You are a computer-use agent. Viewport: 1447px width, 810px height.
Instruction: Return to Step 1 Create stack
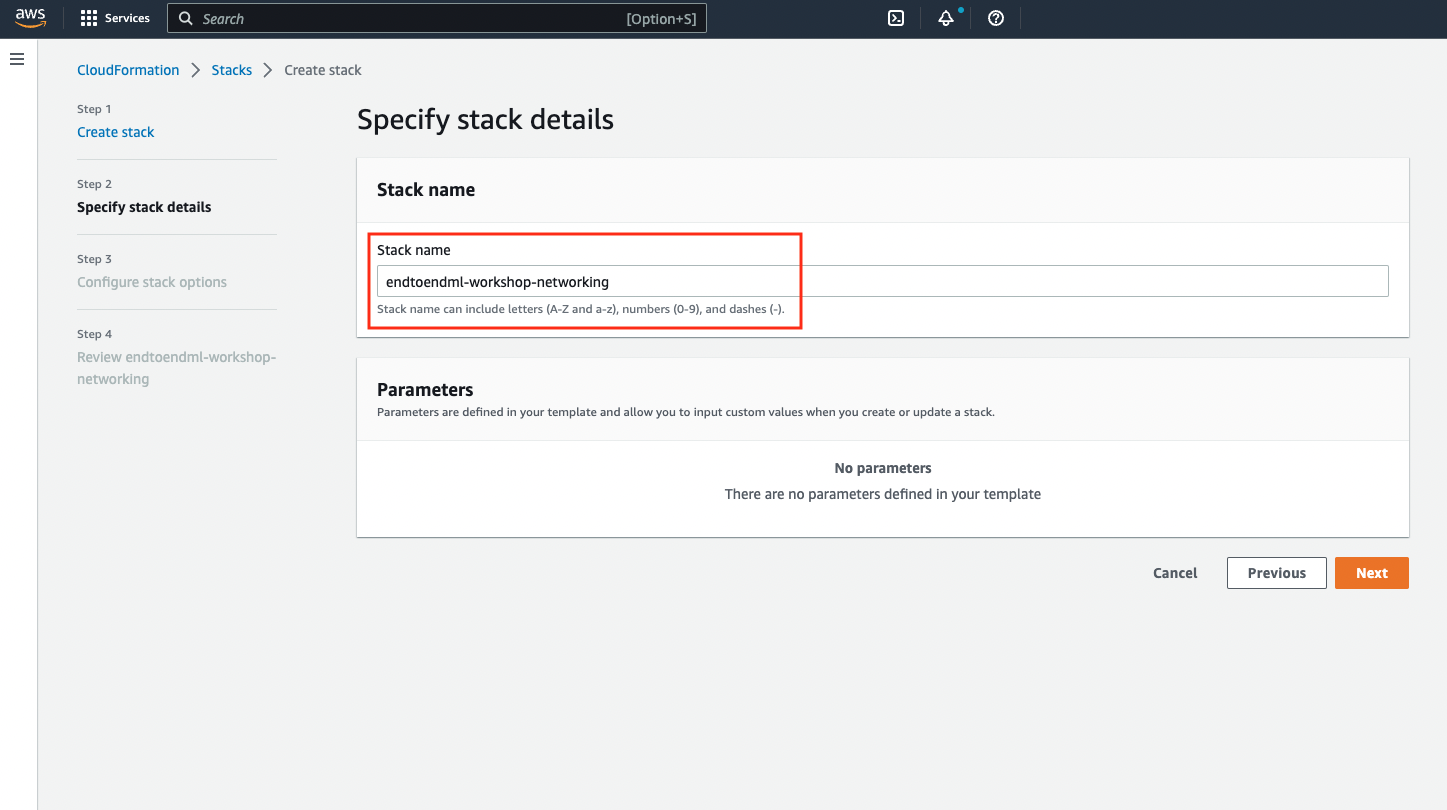pos(116,132)
